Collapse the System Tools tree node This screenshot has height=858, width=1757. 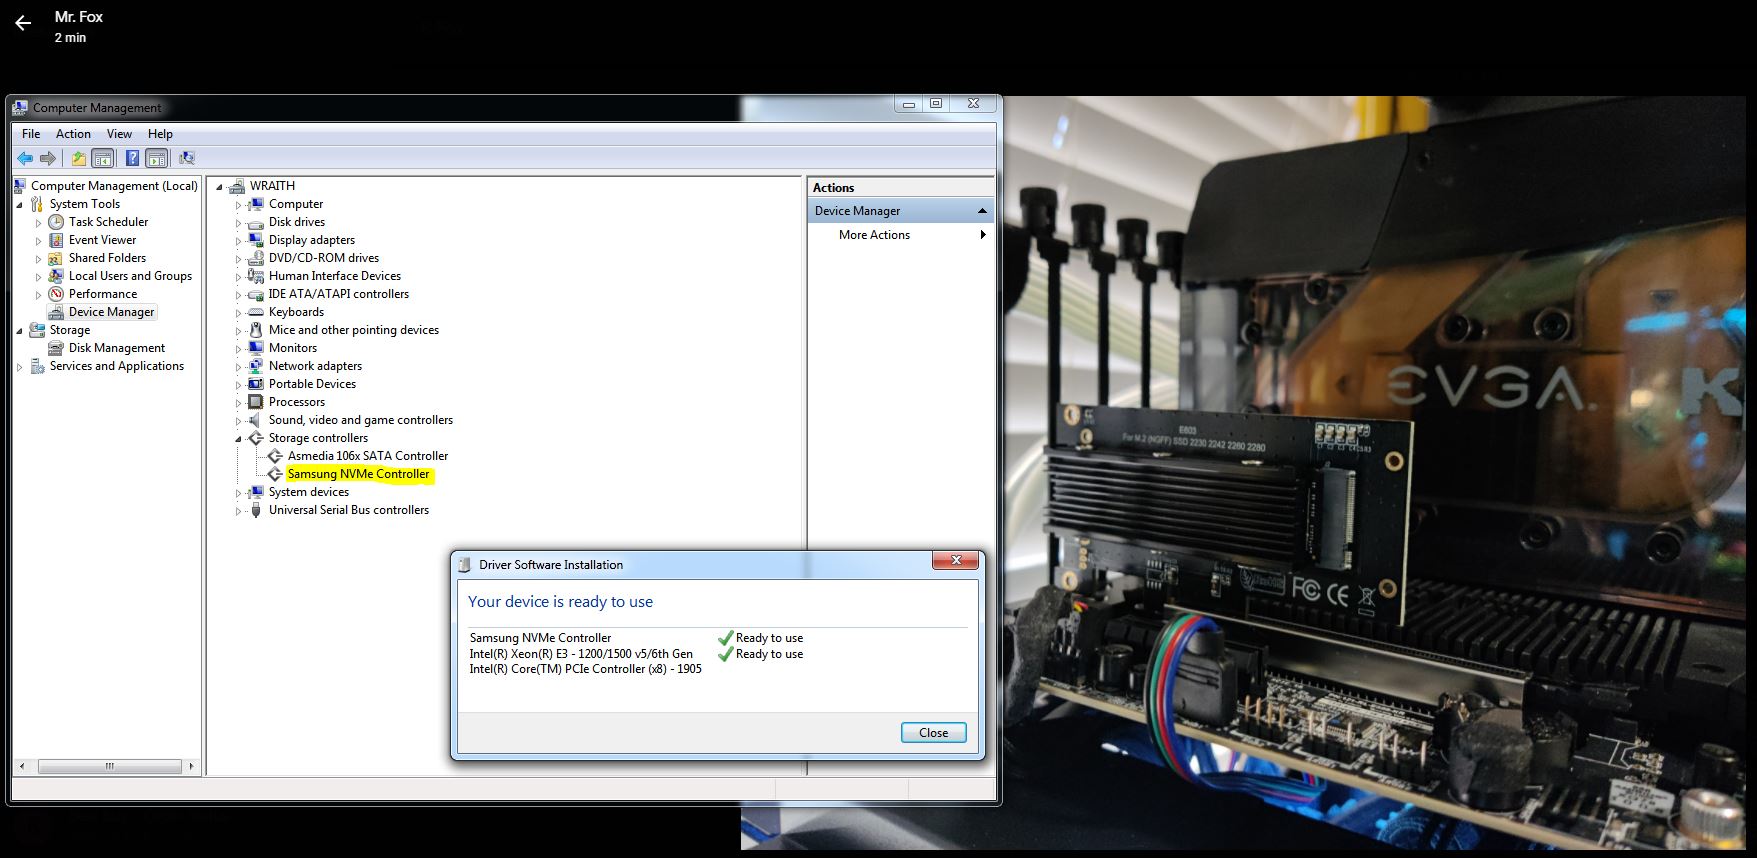pos(19,204)
